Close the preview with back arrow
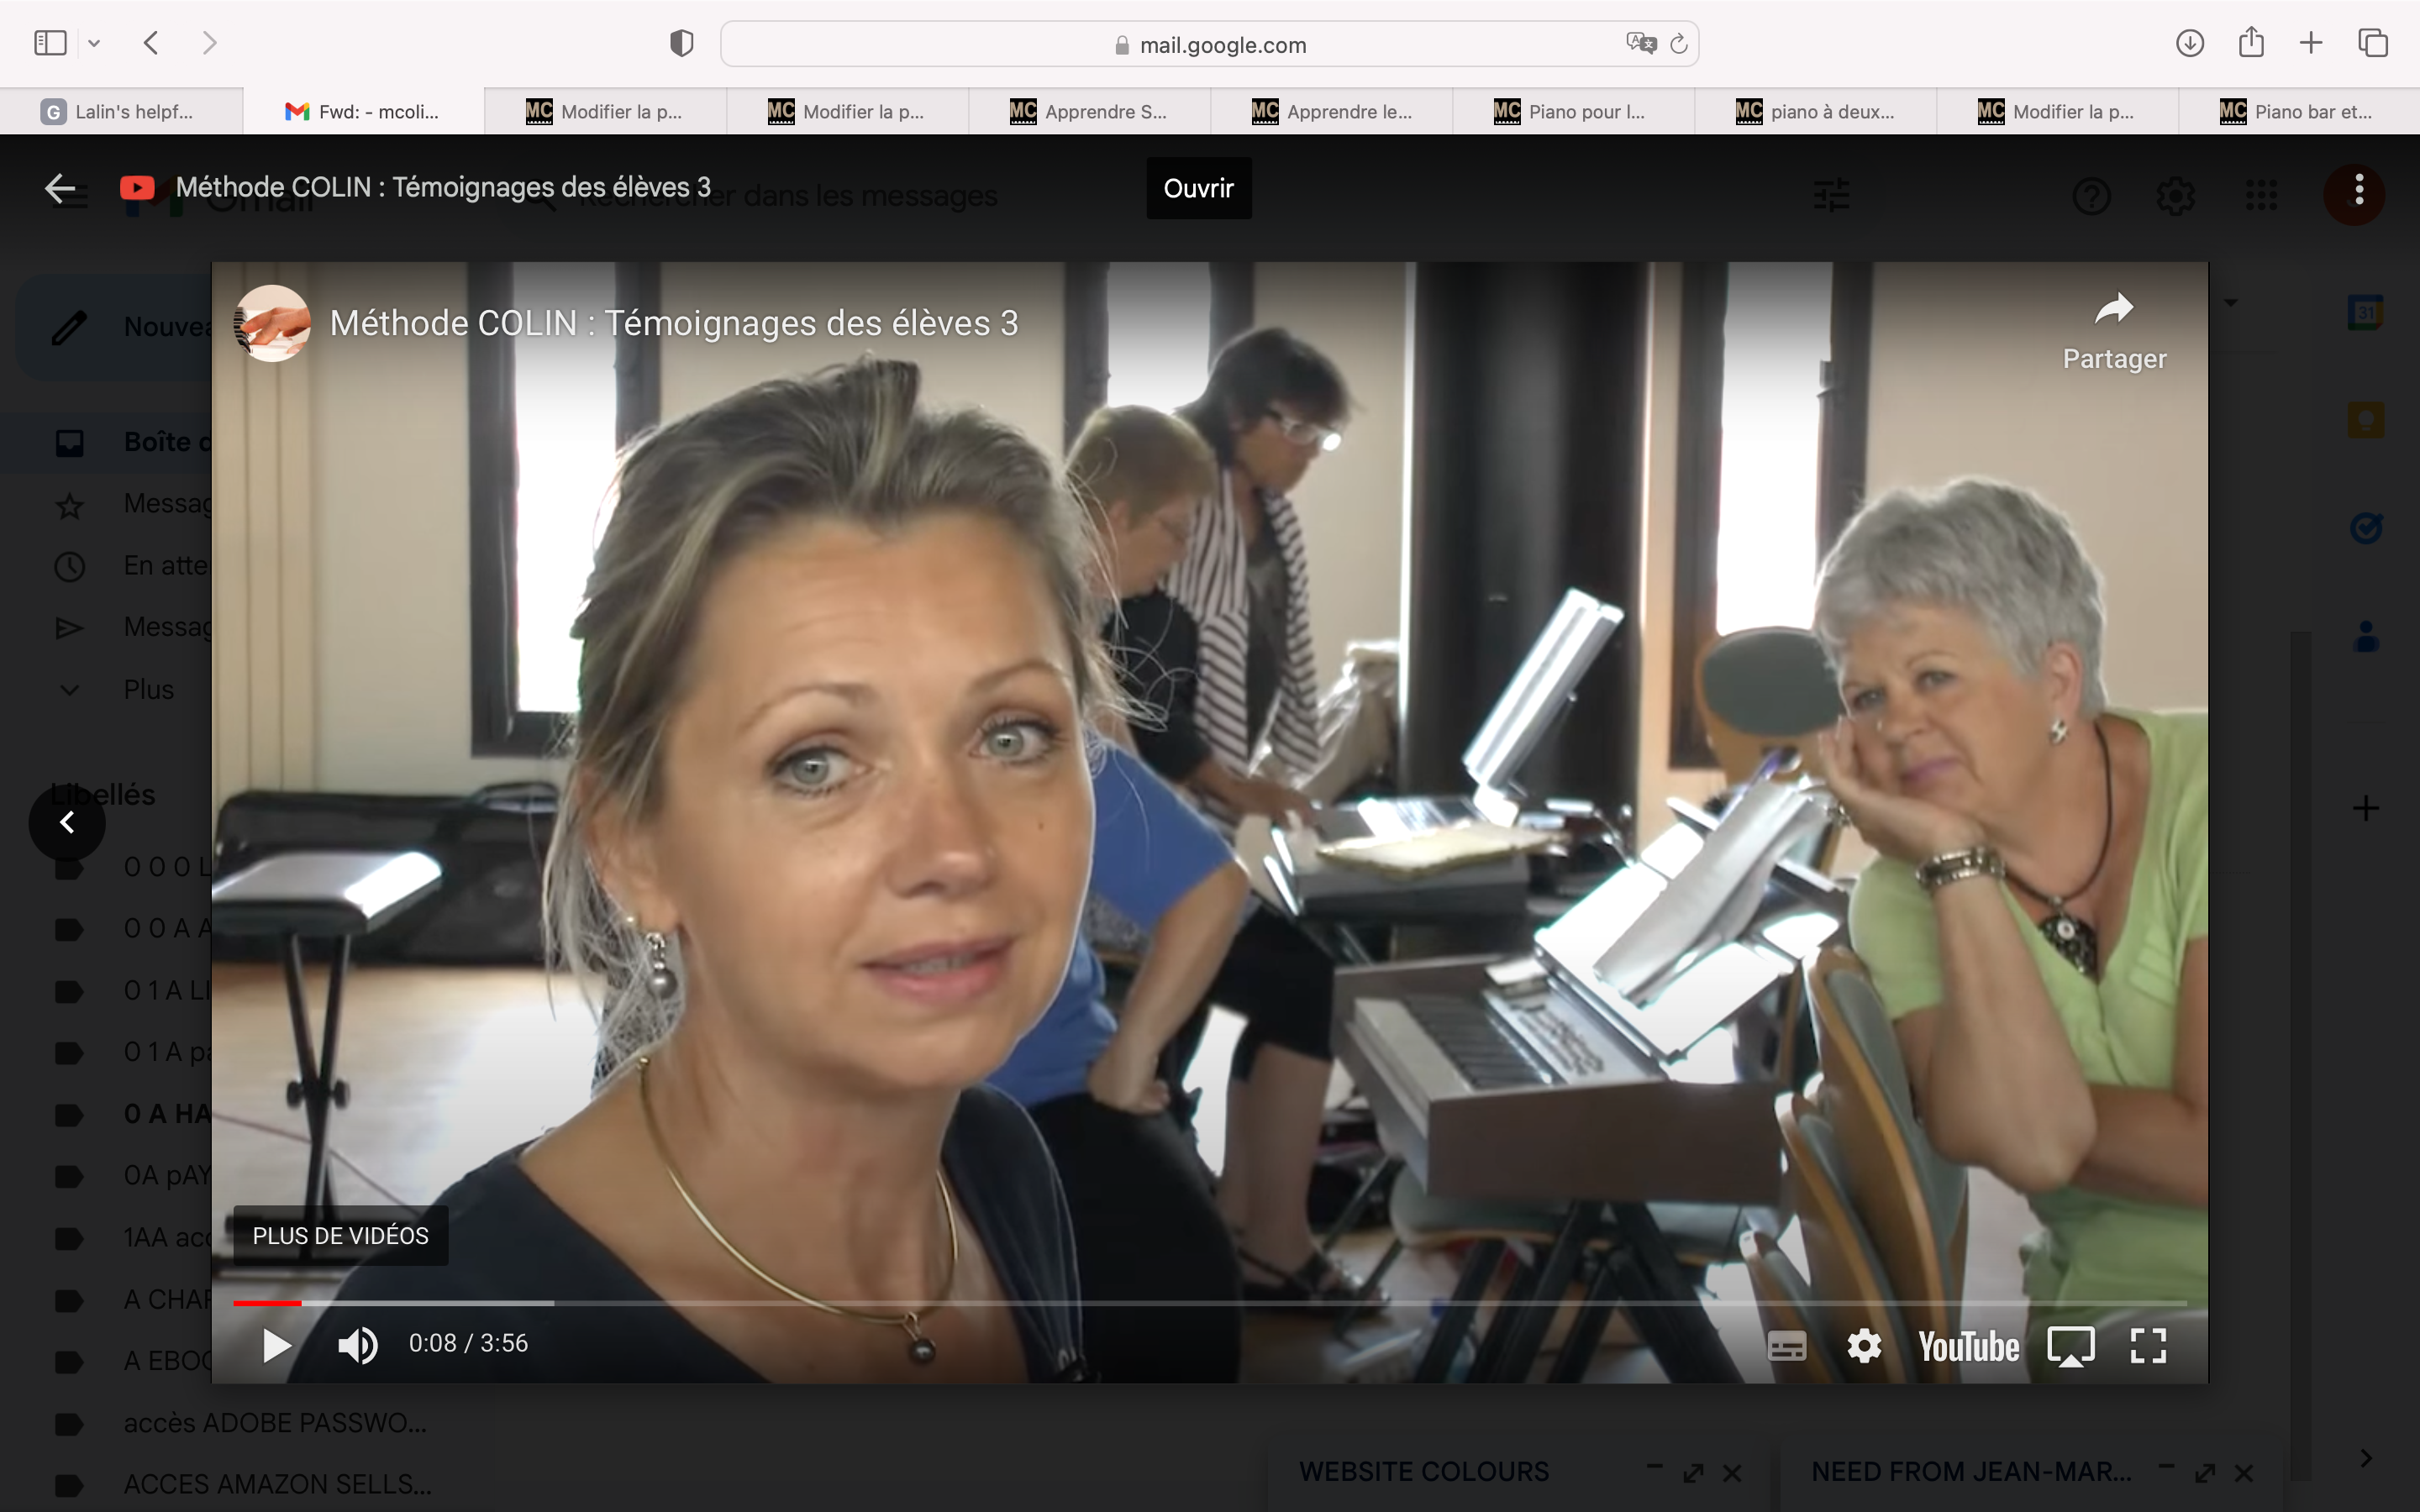The image size is (2420, 1512). pos(60,188)
